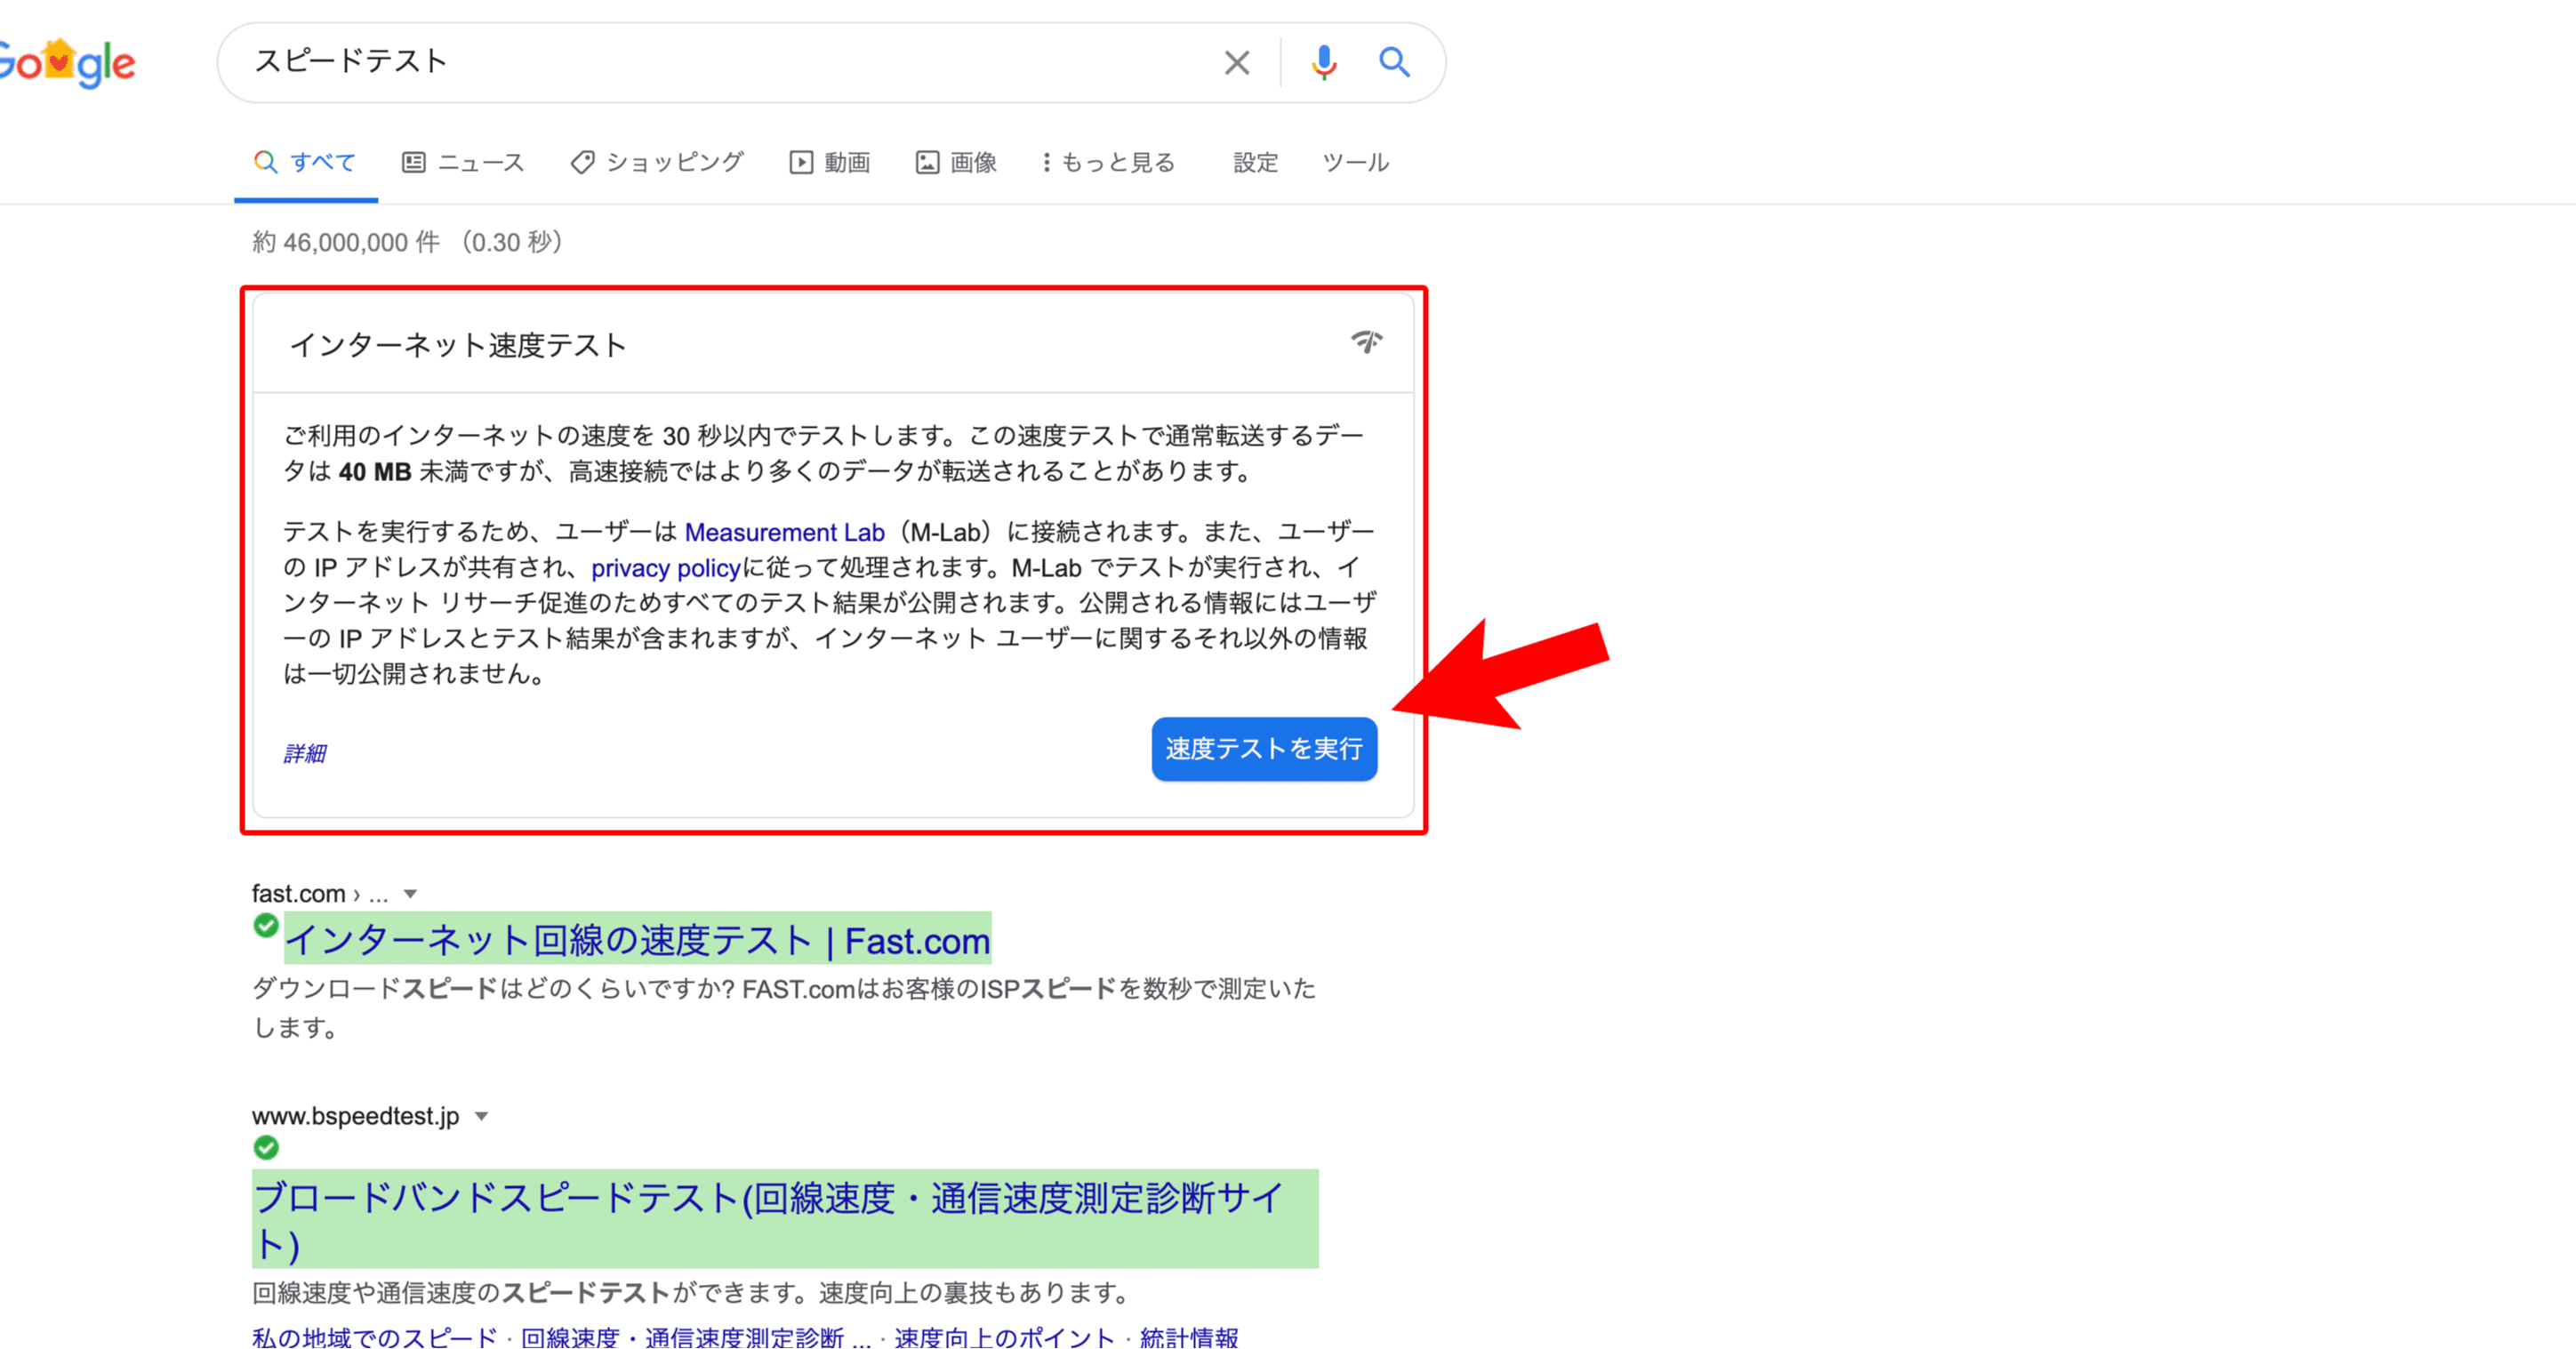Screen dimensions: 2576x1349
Task: Open the 回線速度・通信速度測定診断 sitelink
Action: click(696, 1337)
